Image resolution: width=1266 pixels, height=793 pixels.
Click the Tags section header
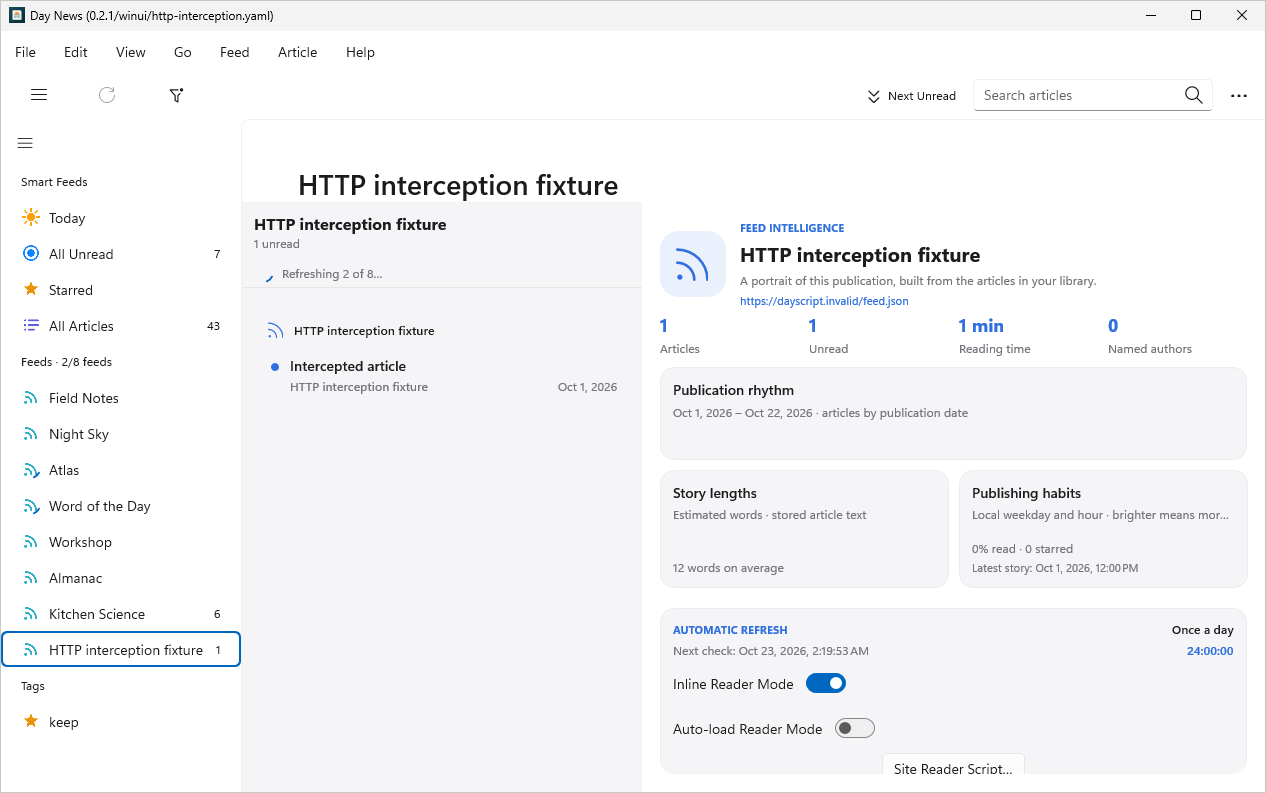(x=33, y=686)
